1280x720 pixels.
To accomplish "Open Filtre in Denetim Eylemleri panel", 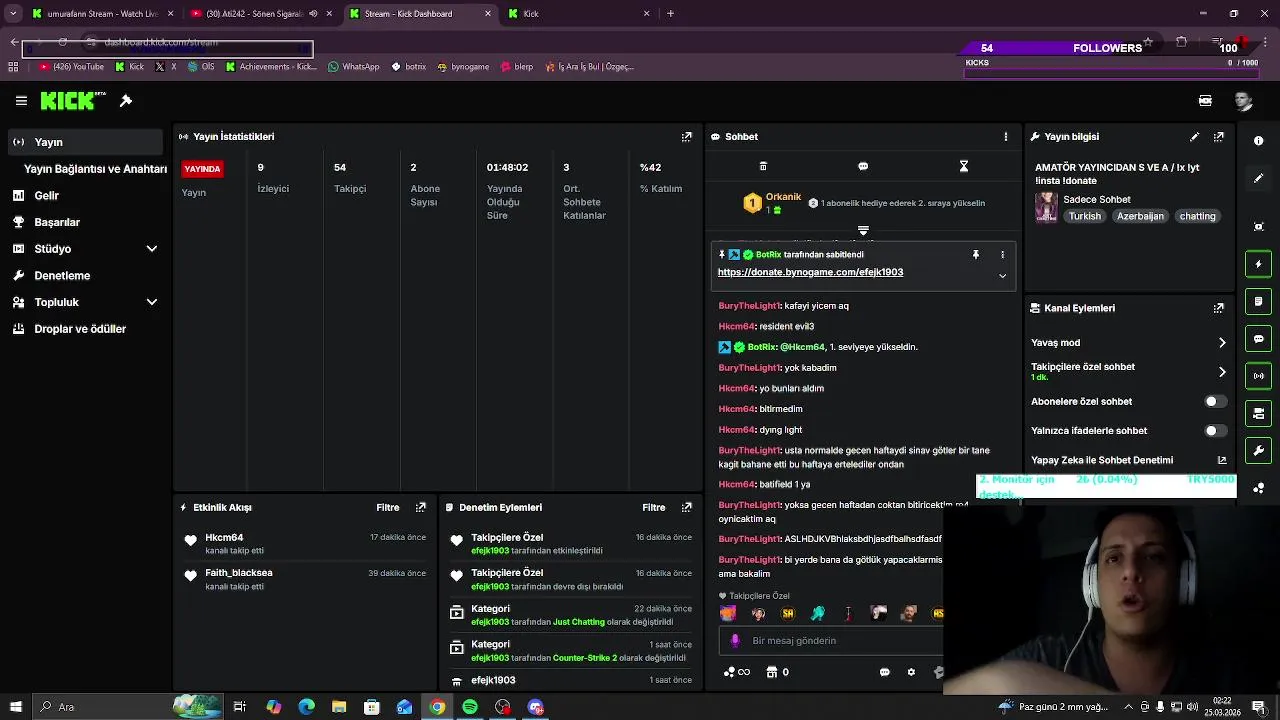I will coord(654,508).
